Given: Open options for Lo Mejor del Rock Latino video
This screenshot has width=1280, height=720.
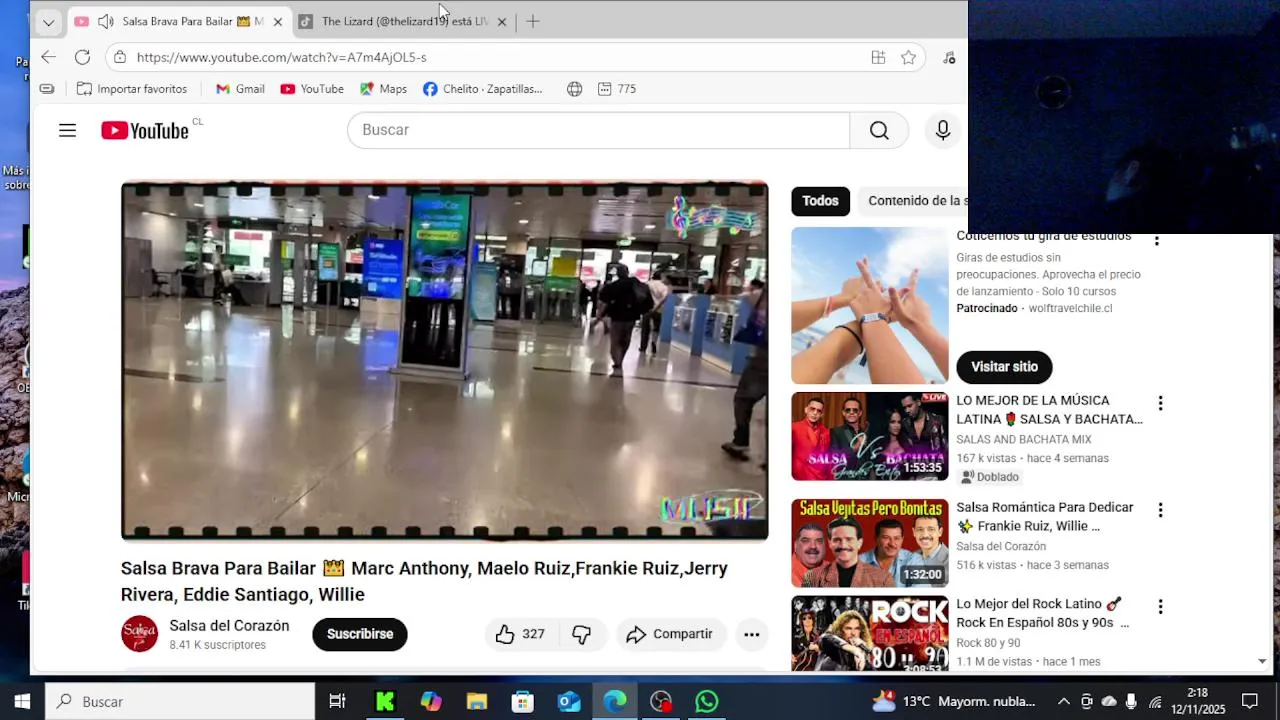Looking at the screenshot, I should click(1160, 606).
